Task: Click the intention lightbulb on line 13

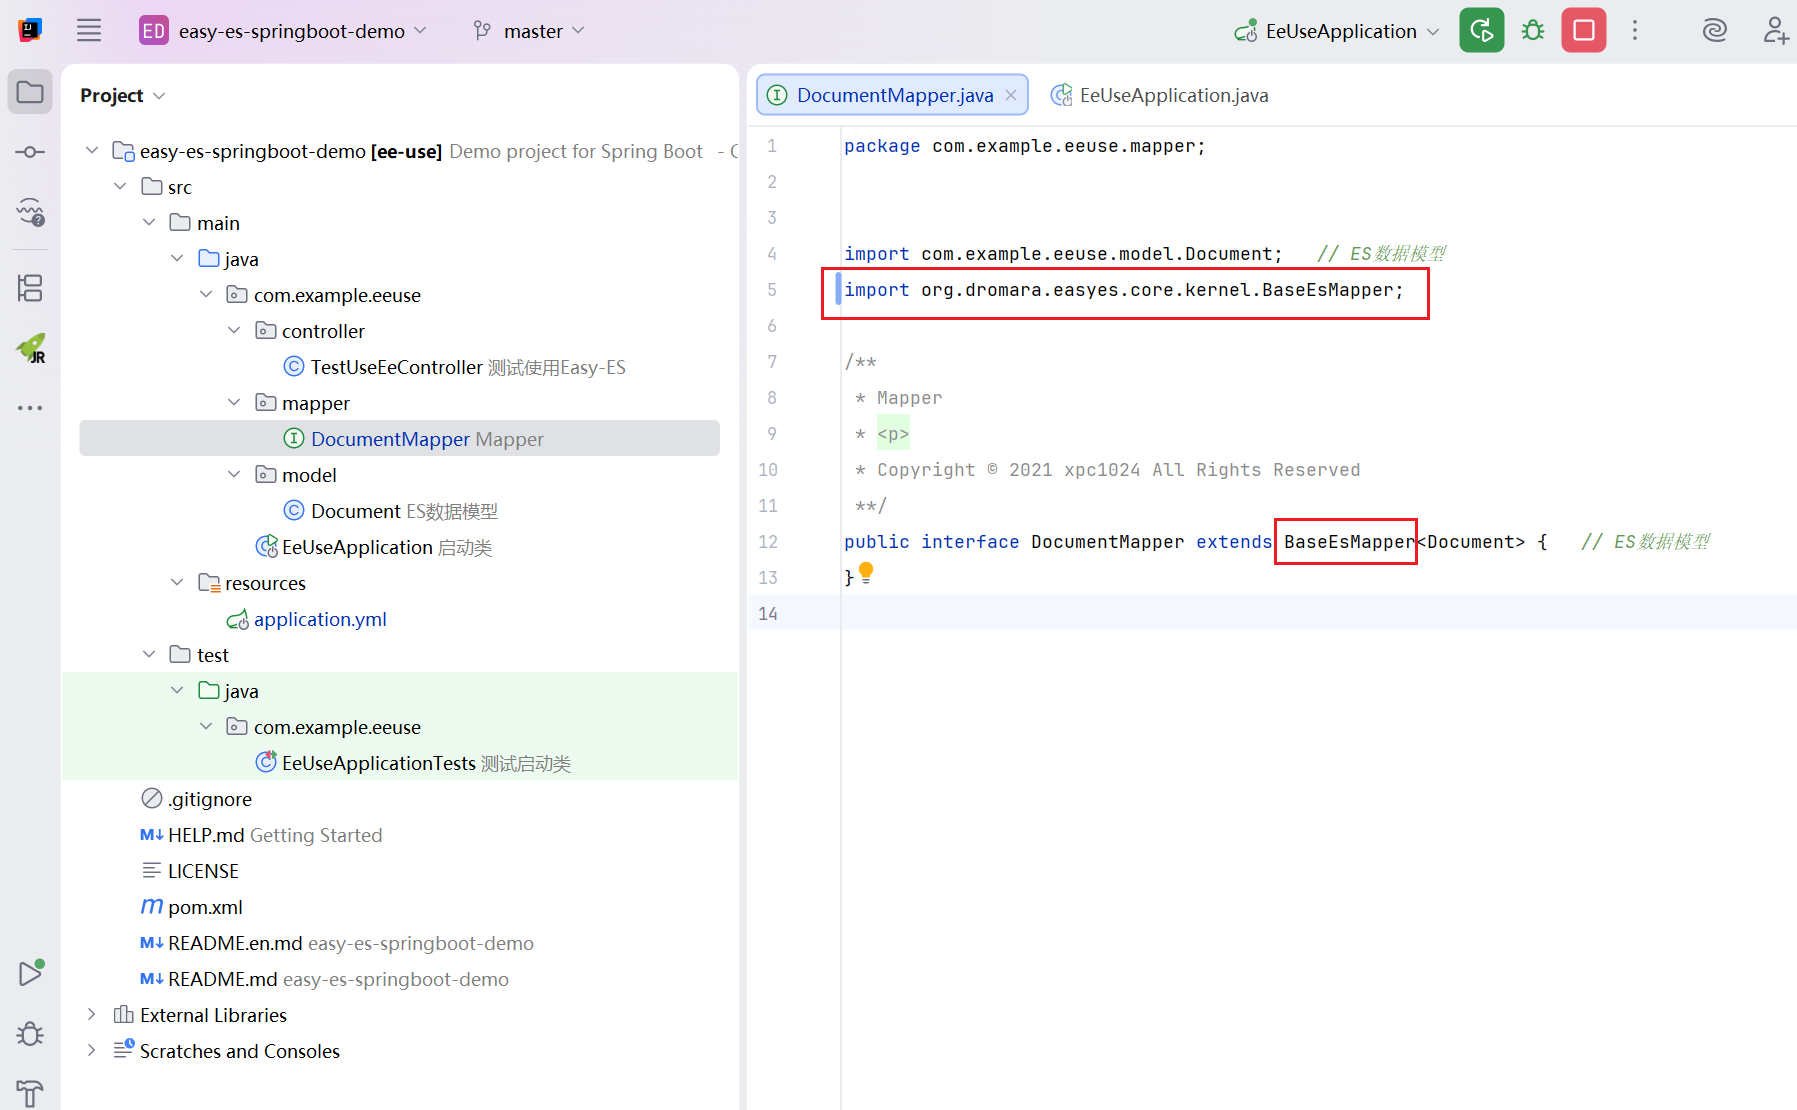Action: click(866, 573)
